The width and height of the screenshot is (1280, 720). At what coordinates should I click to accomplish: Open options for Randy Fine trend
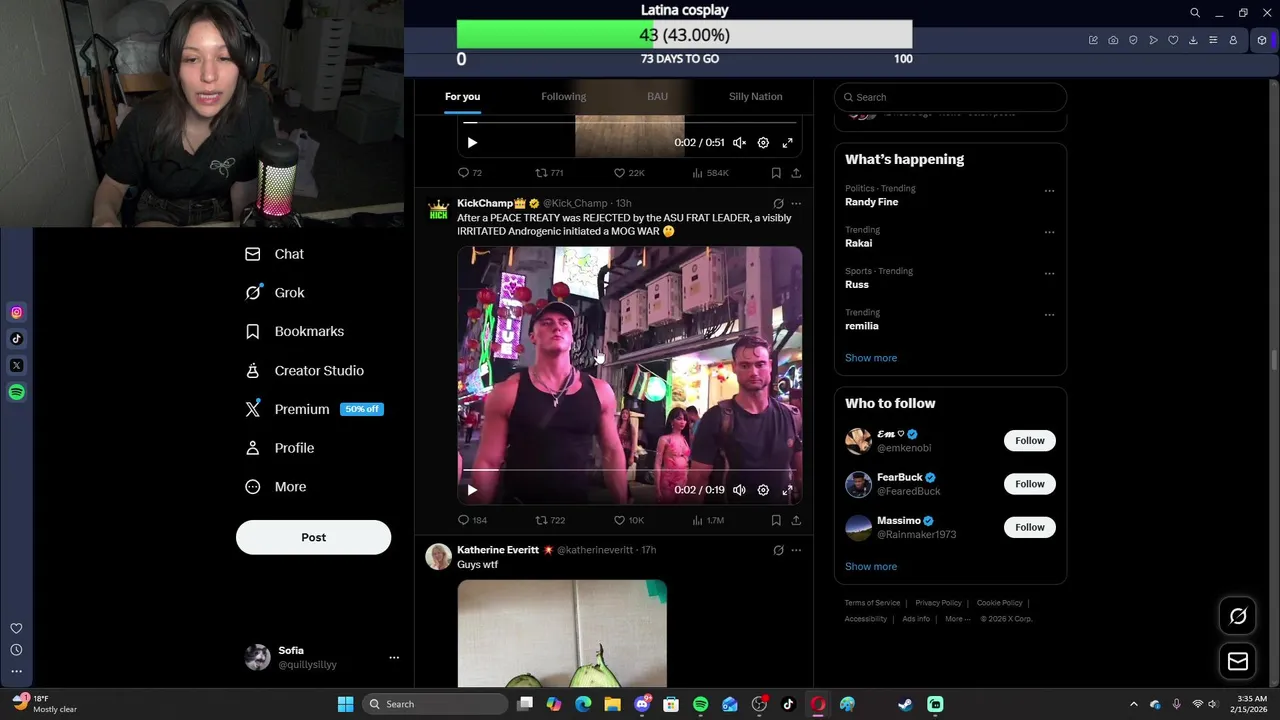click(x=1049, y=190)
